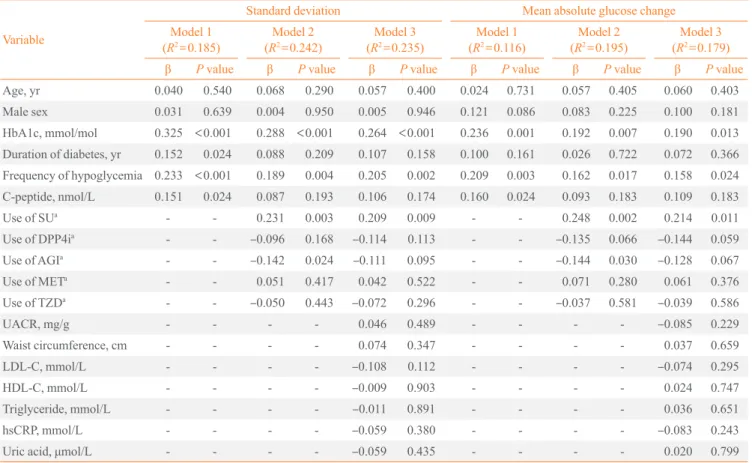Image resolution: width=752 pixels, height=463 pixels.
Task: Select the 0.325 value in HbA1c row
Action: (168, 133)
